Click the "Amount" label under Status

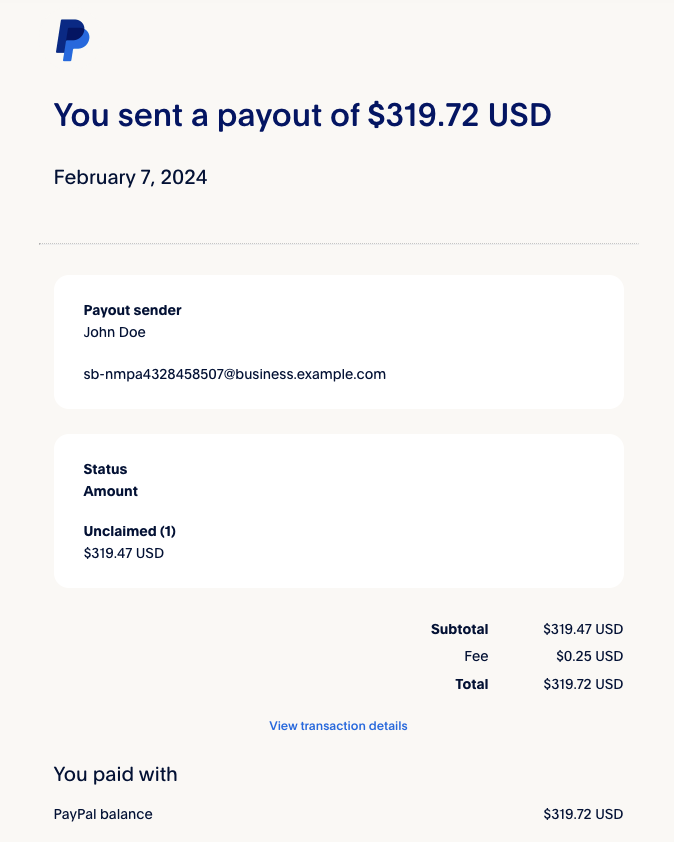[110, 491]
